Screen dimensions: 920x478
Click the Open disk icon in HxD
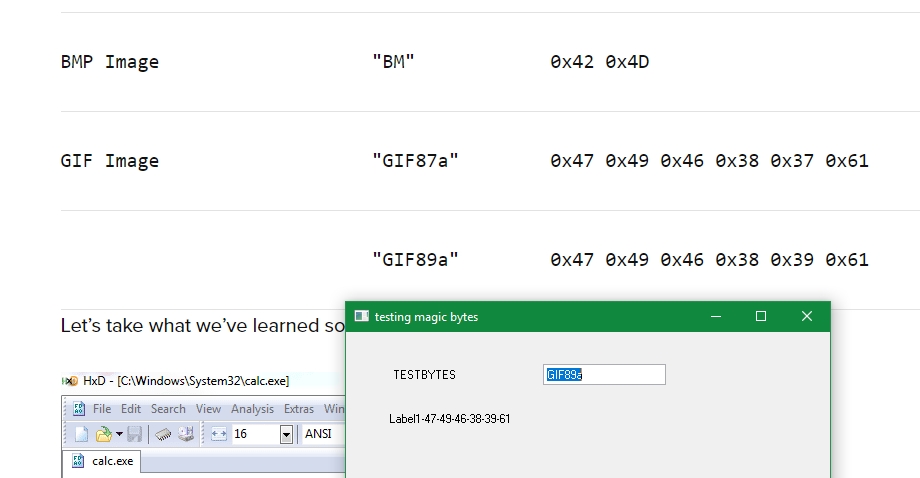click(x=186, y=434)
